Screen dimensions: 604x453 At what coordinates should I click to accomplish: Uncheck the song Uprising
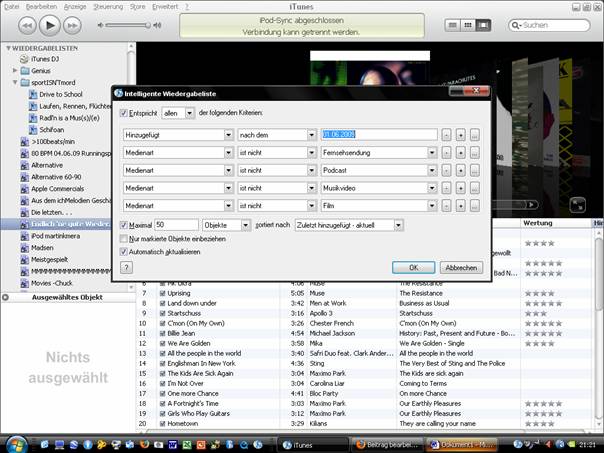click(x=163, y=294)
